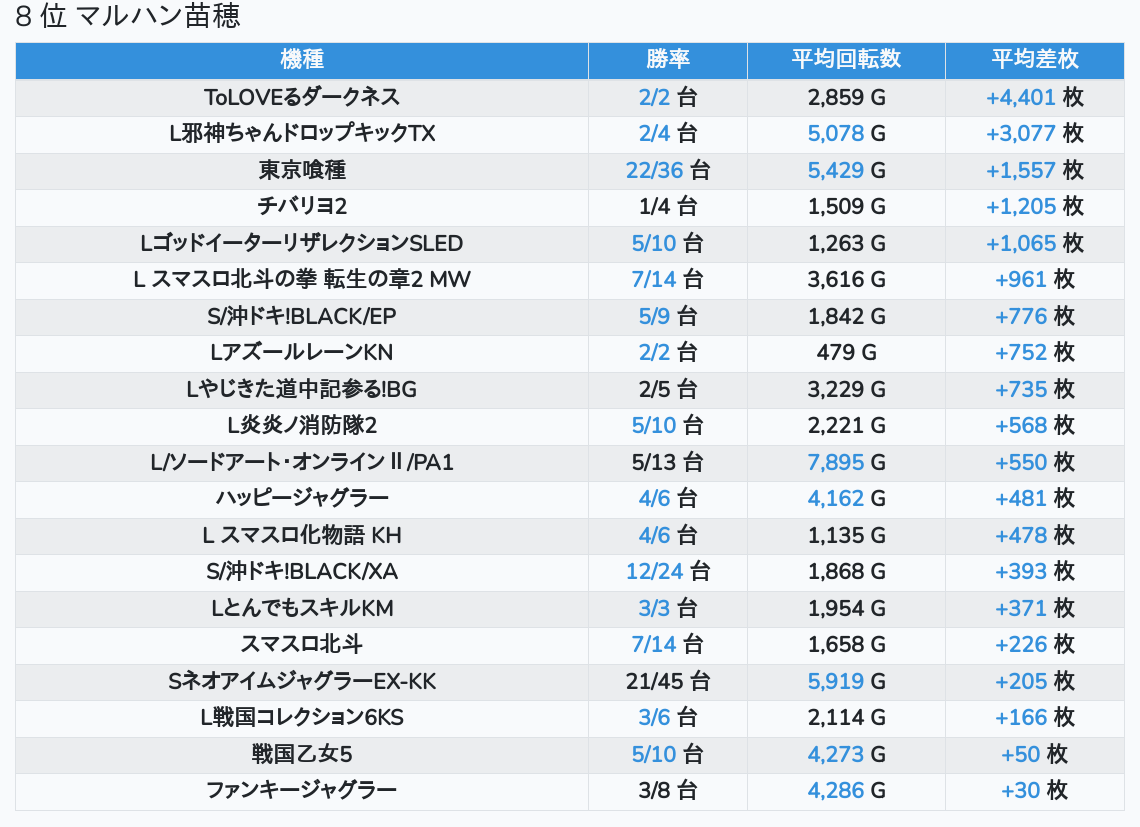Viewport: 1140px width, 827px height.
Task: Click the ハッピージャグラー machine name
Action: (x=302, y=498)
